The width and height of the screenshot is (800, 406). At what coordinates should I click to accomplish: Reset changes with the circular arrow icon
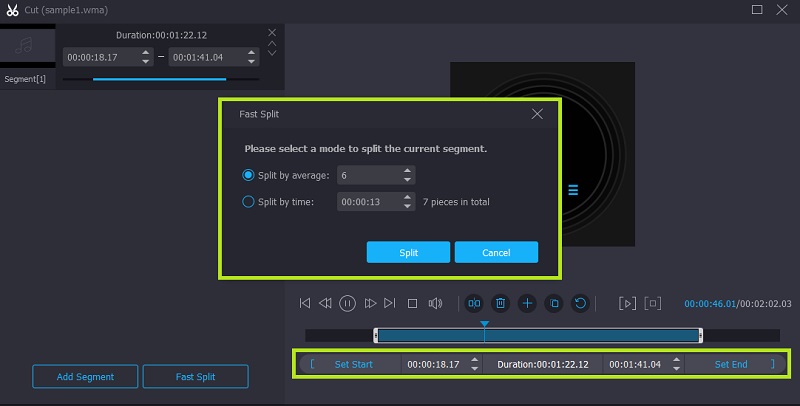579,303
